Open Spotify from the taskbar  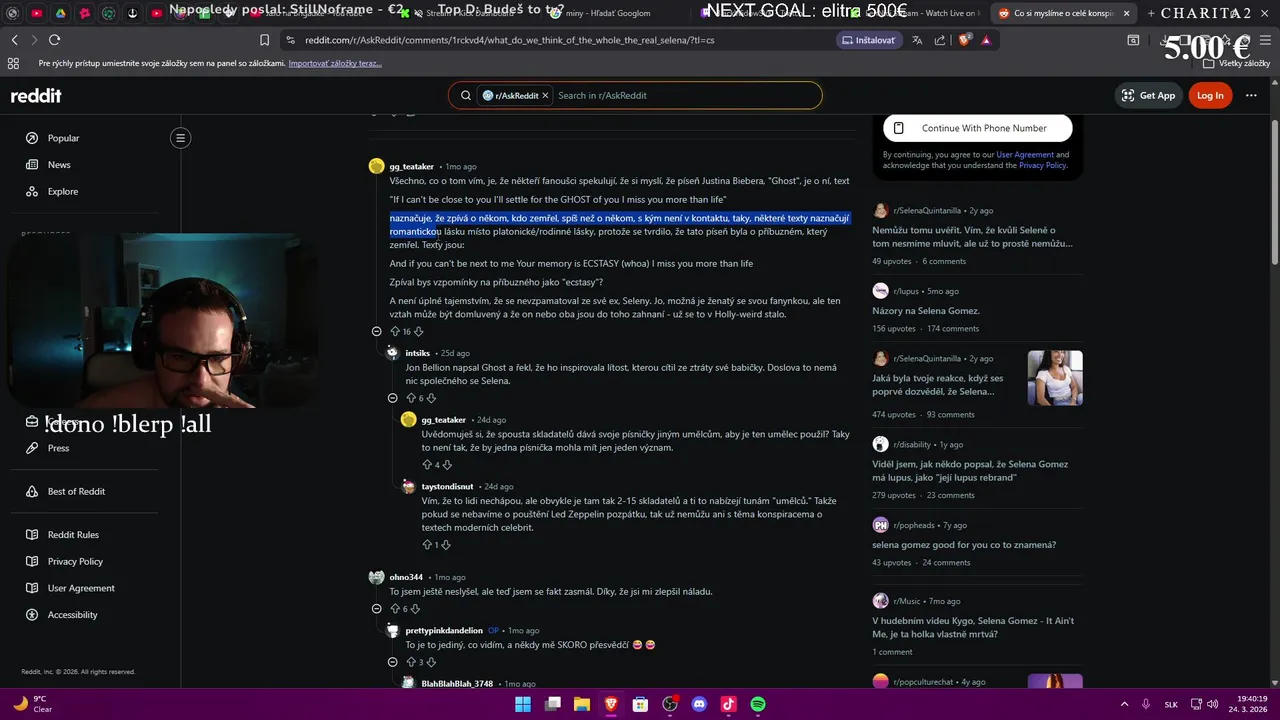coord(758,704)
